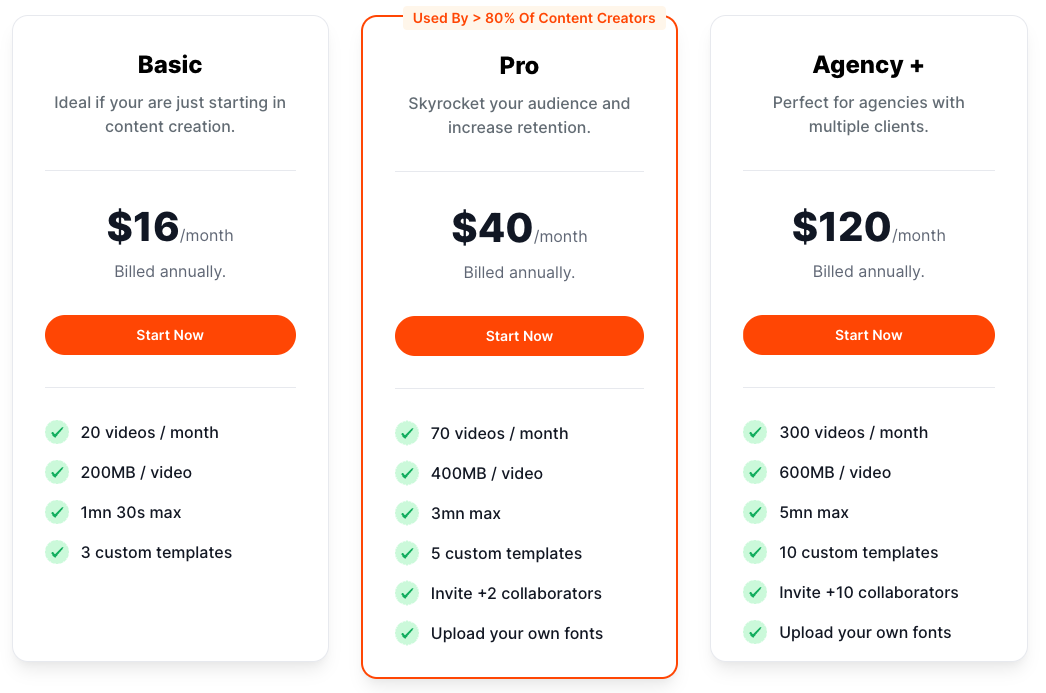Click checkmark beside 5mn max feature
The width and height of the screenshot is (1046, 693).
click(x=755, y=512)
